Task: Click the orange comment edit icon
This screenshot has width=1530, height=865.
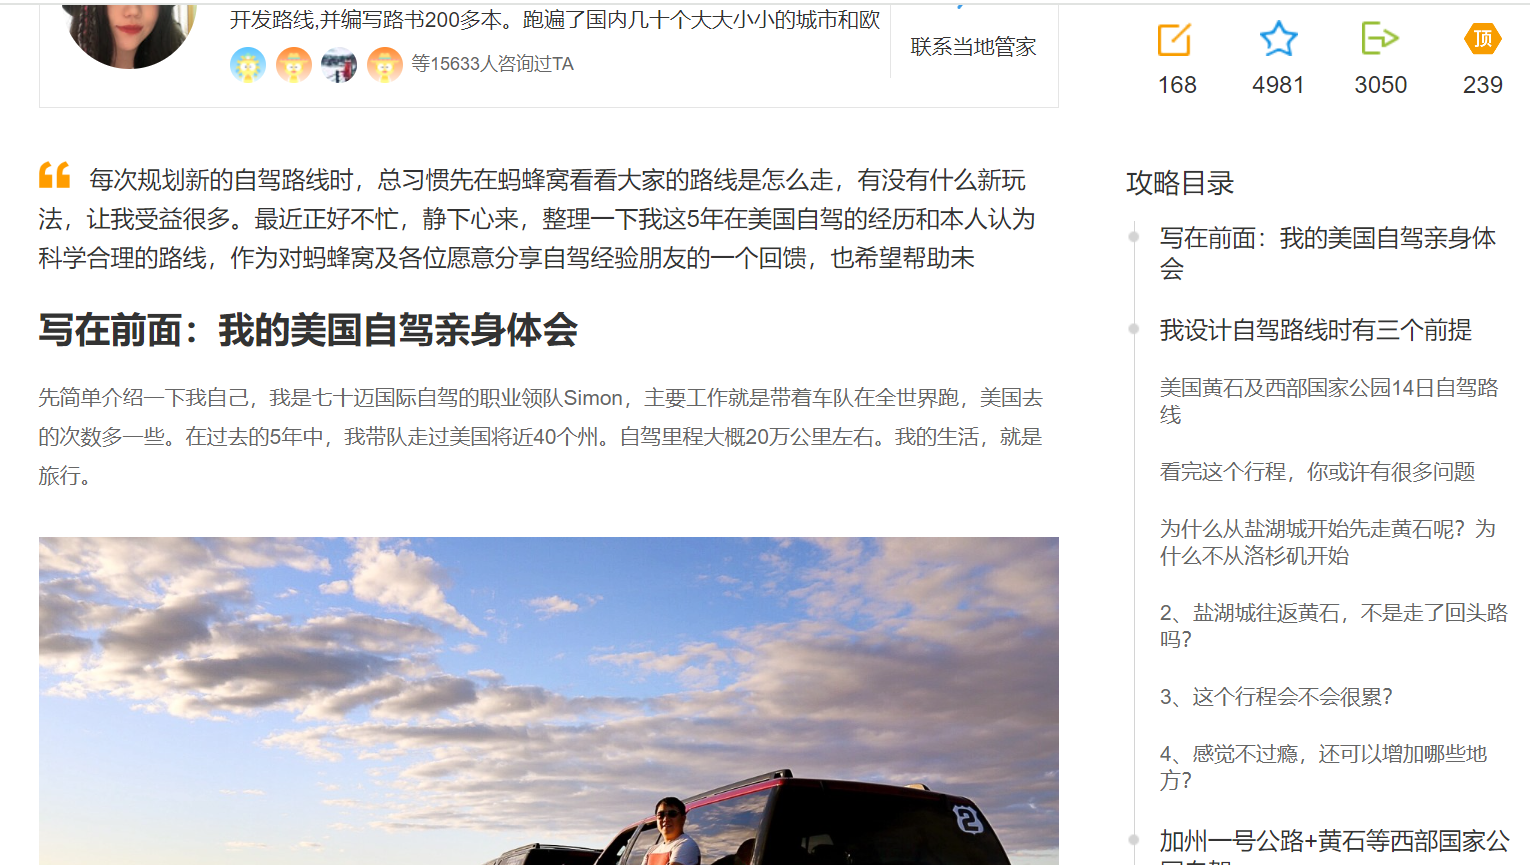Action: (x=1175, y=40)
